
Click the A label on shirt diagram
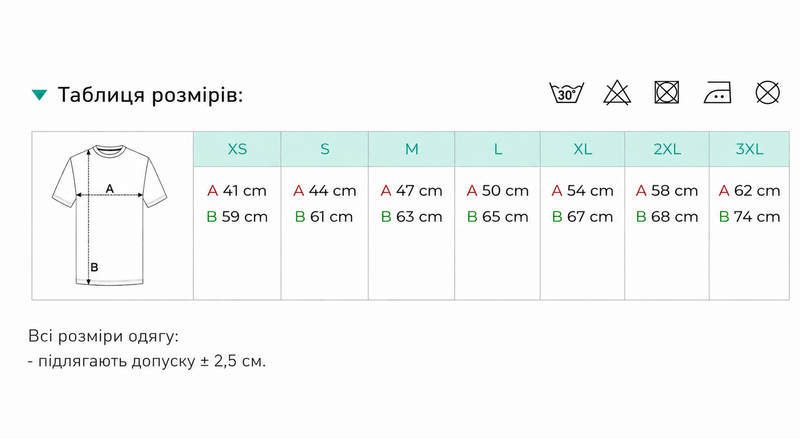click(x=110, y=189)
